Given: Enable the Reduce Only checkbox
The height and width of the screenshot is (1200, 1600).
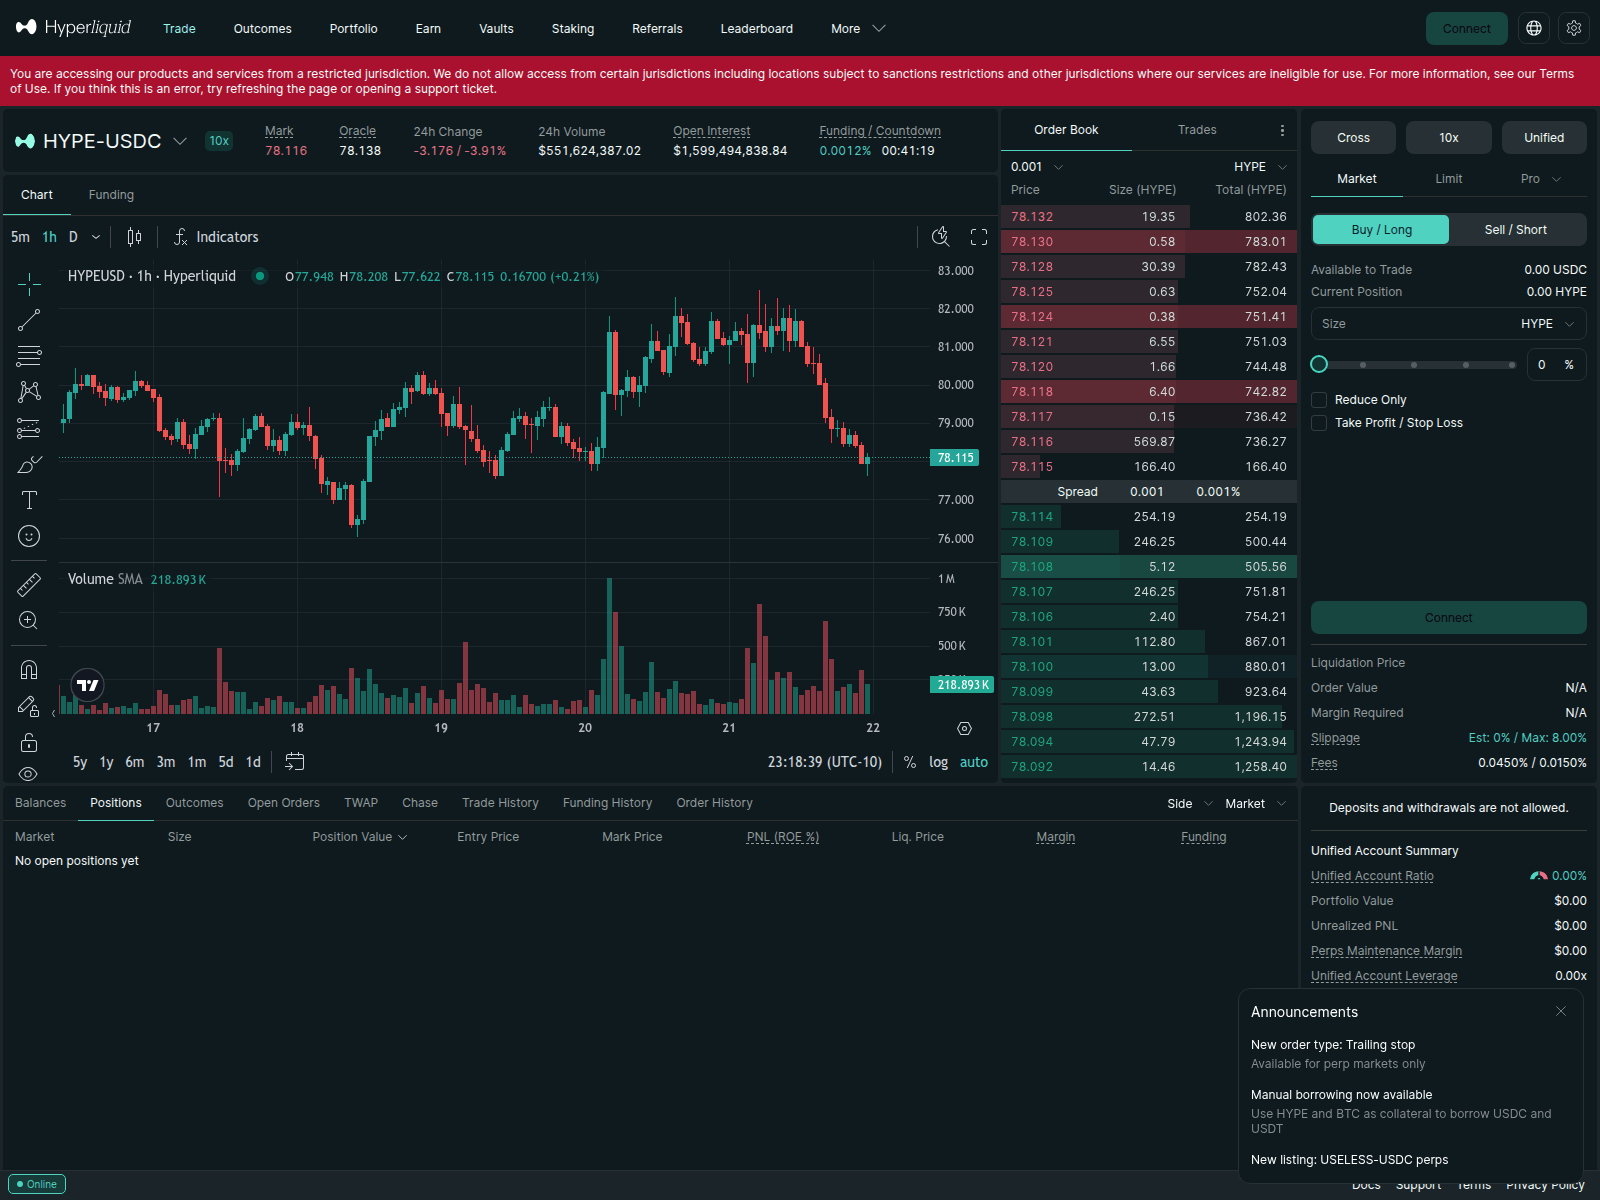Looking at the screenshot, I should pyautogui.click(x=1319, y=400).
